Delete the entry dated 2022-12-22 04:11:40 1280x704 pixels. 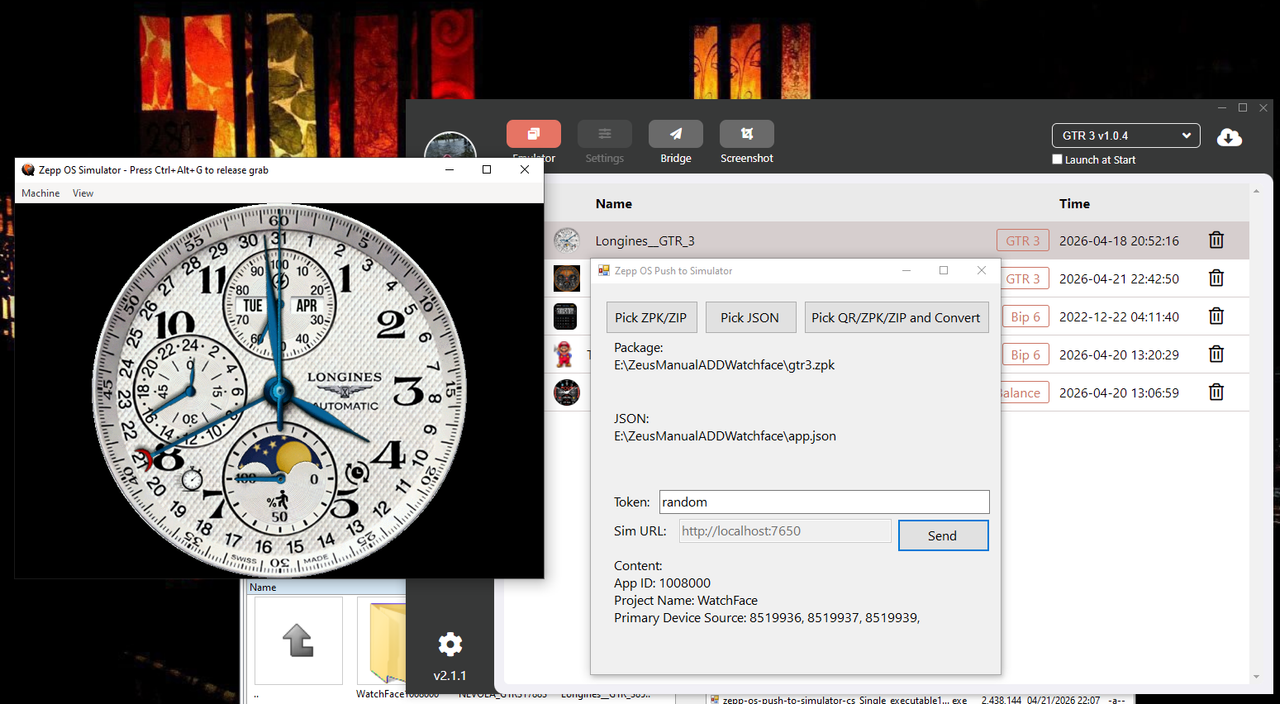[x=1216, y=316]
